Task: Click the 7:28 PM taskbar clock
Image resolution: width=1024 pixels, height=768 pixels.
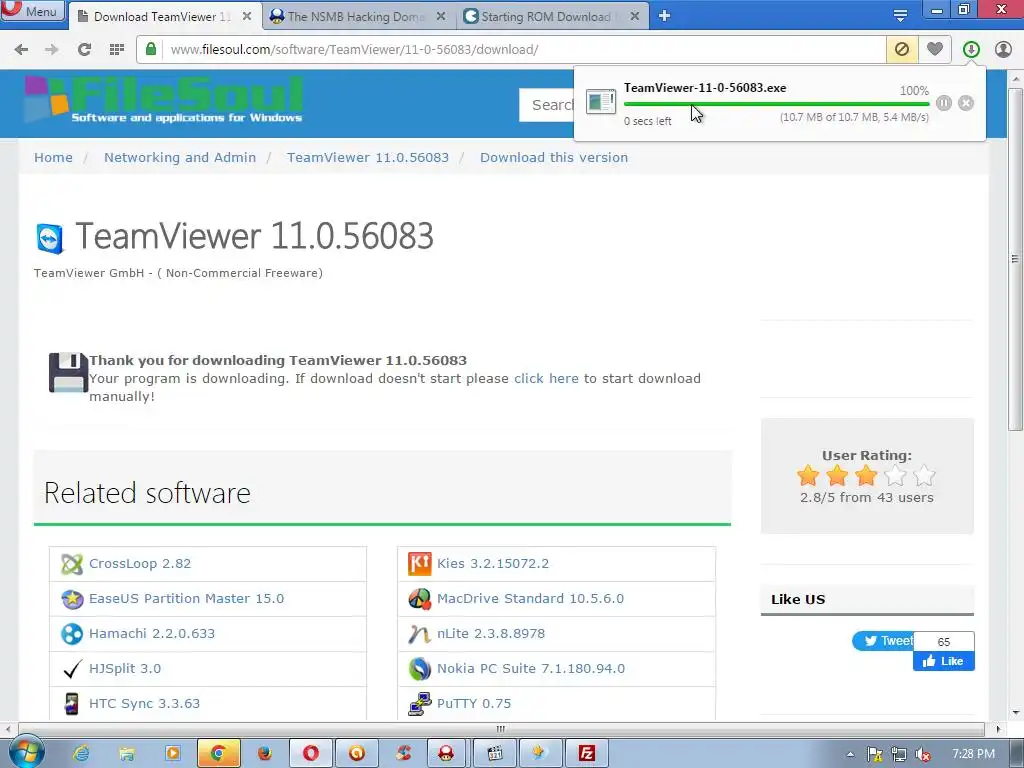Action: [x=973, y=754]
